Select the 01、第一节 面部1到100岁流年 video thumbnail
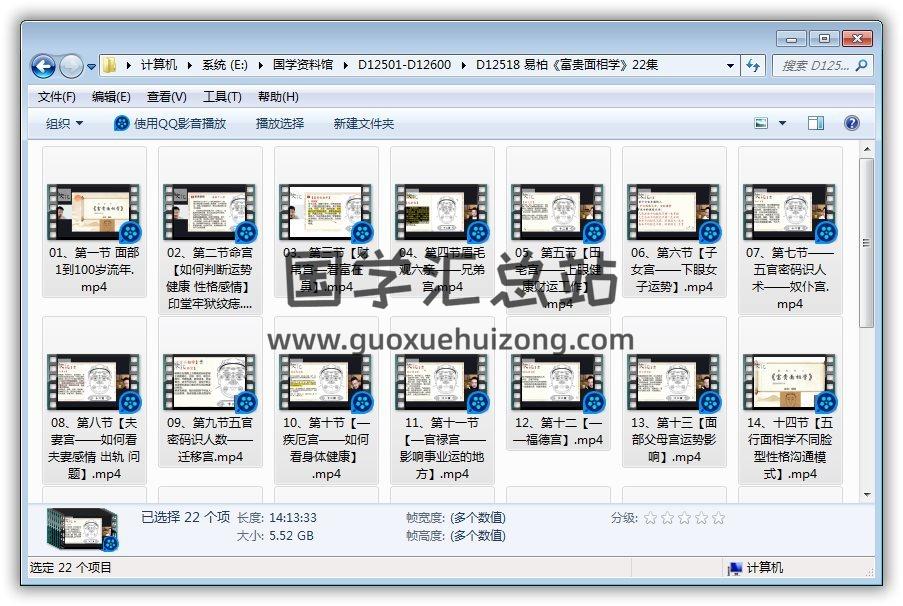Viewport: 903px width, 606px height. pyautogui.click(x=94, y=212)
